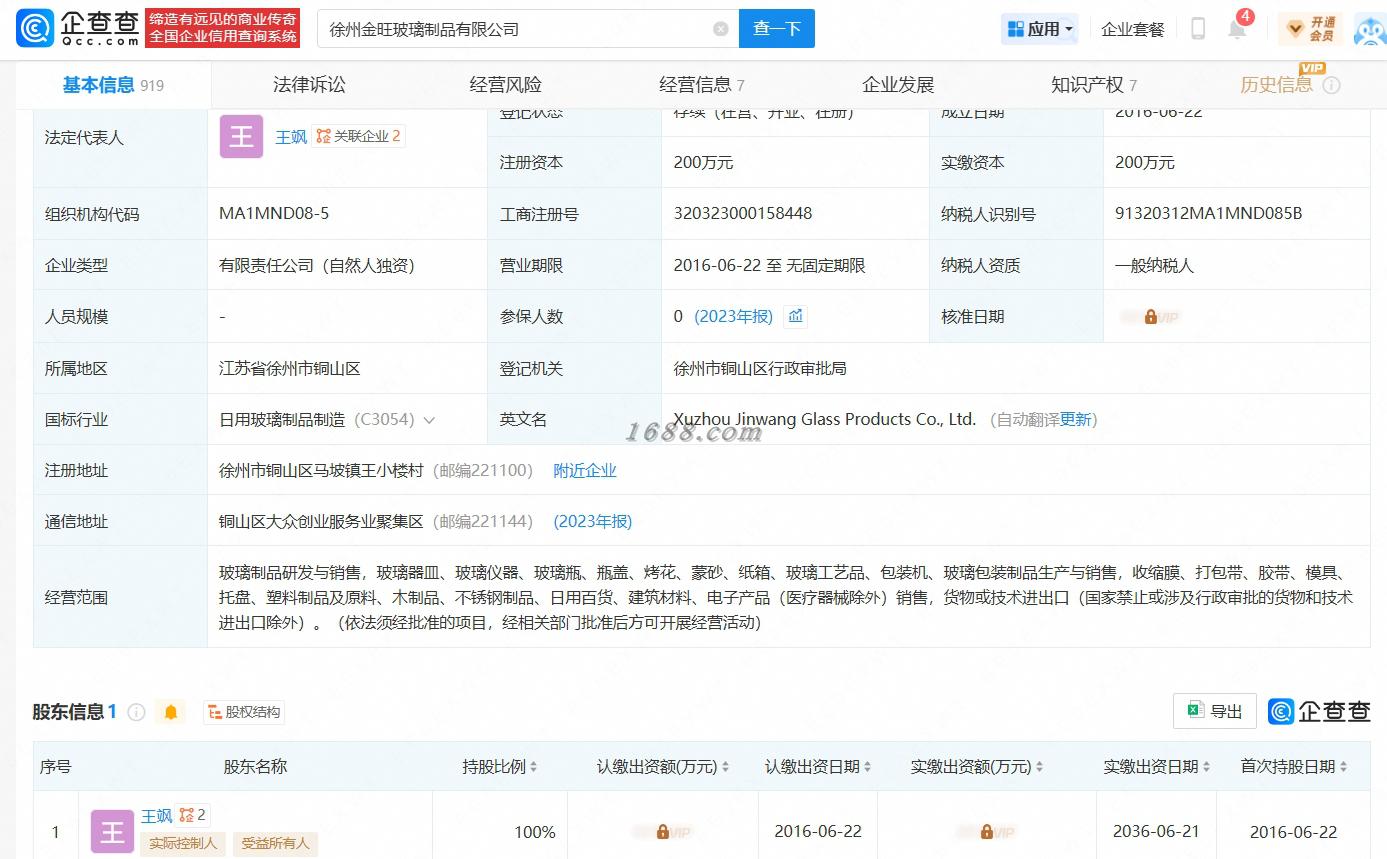This screenshot has height=859, width=1387.
Task: Click the 2036-06-21 paid-in date cell
Action: coord(1157,832)
